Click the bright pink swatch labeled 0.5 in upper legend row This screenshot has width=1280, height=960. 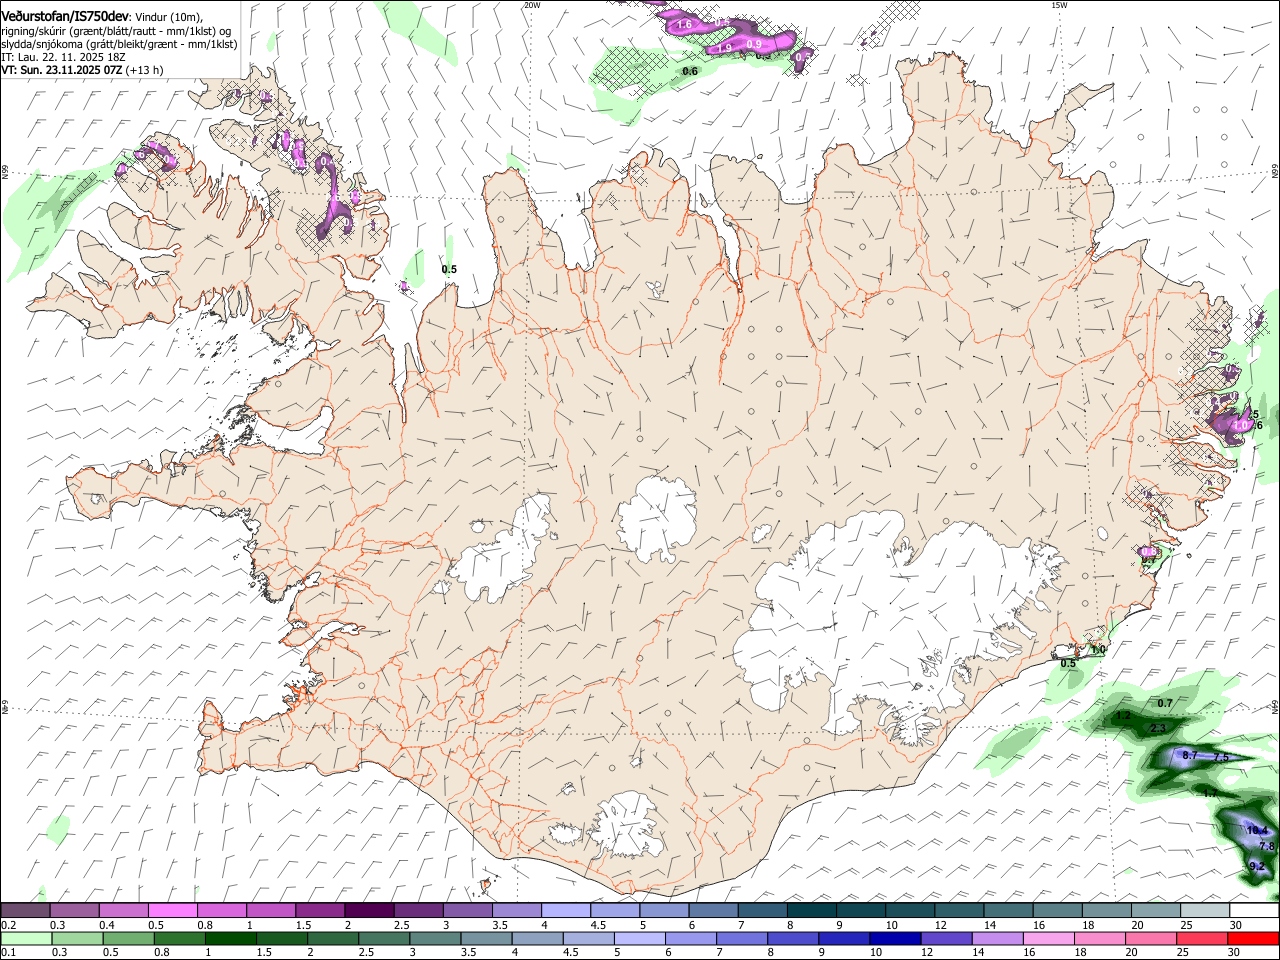point(172,911)
